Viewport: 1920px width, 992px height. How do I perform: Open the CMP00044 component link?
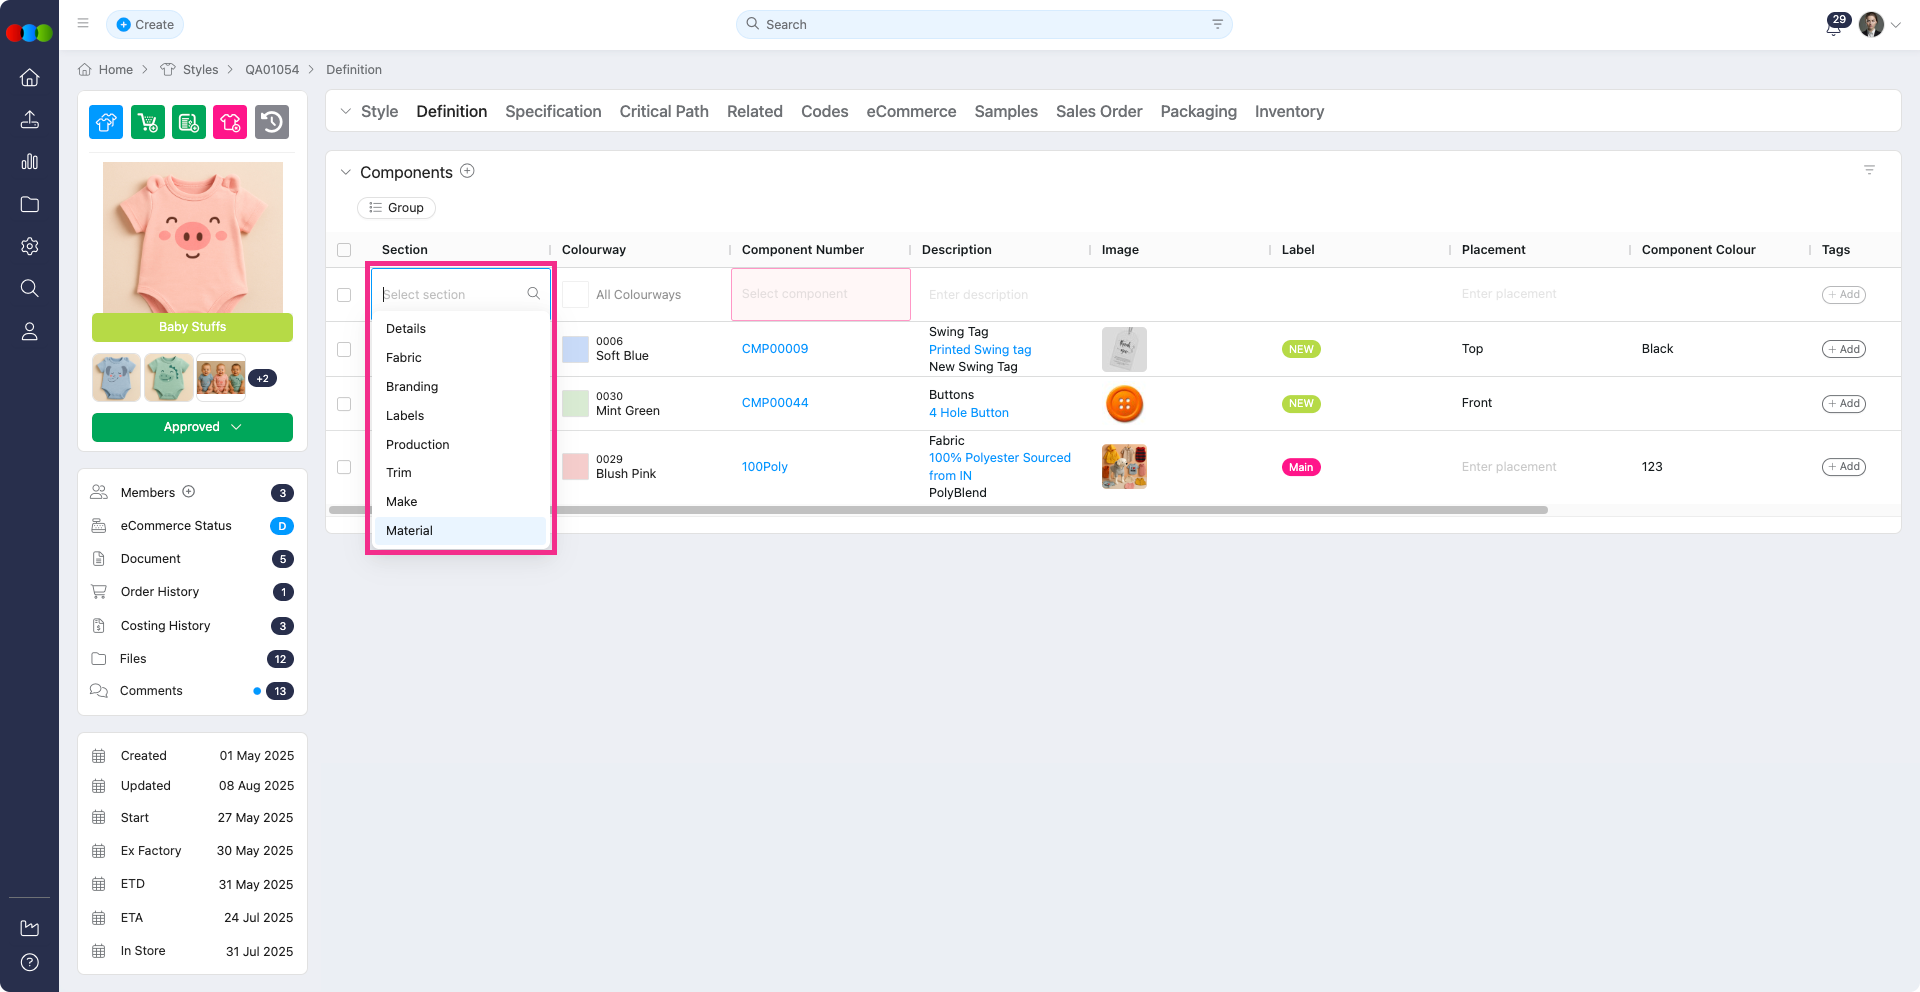point(775,403)
